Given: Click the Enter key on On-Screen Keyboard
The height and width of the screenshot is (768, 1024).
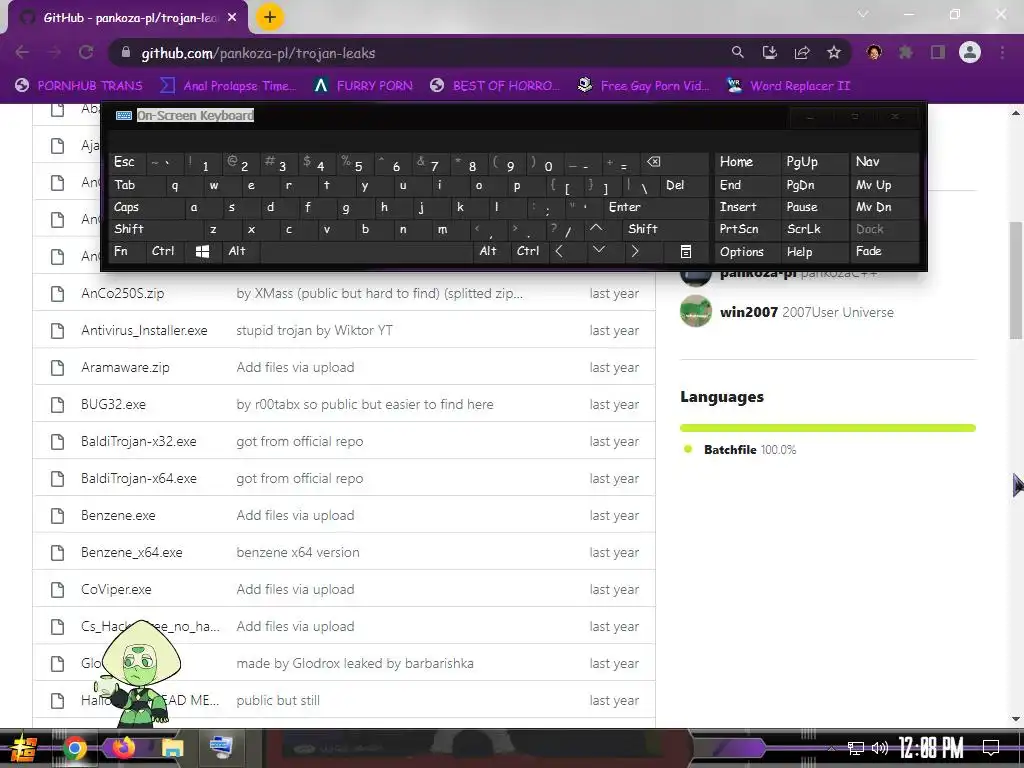Looking at the screenshot, I should 656,207.
